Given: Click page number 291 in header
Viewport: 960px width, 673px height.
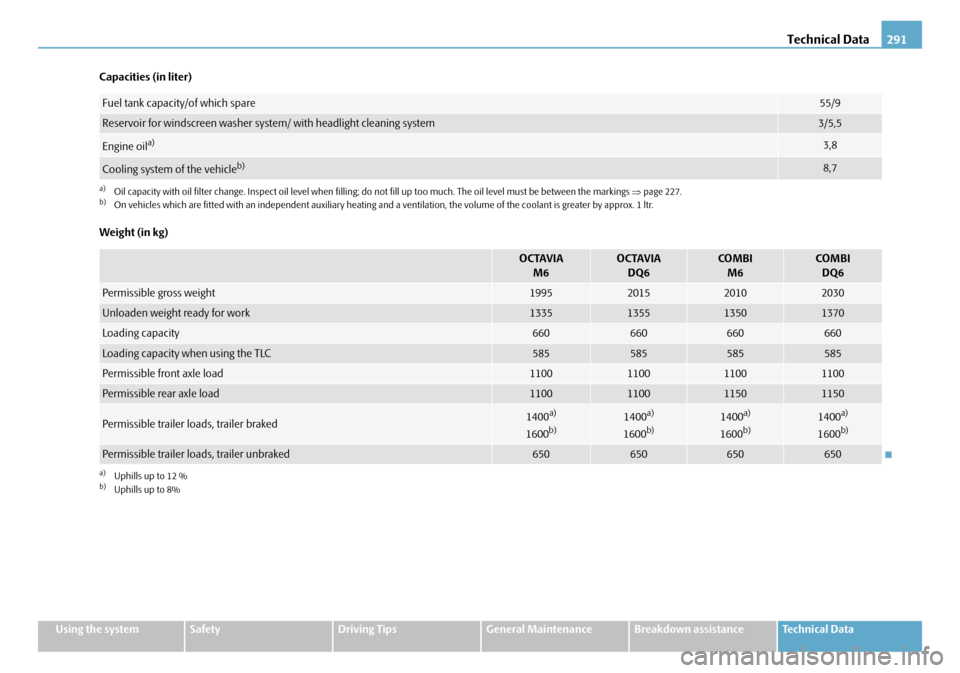Looking at the screenshot, I should pyautogui.click(x=902, y=36).
